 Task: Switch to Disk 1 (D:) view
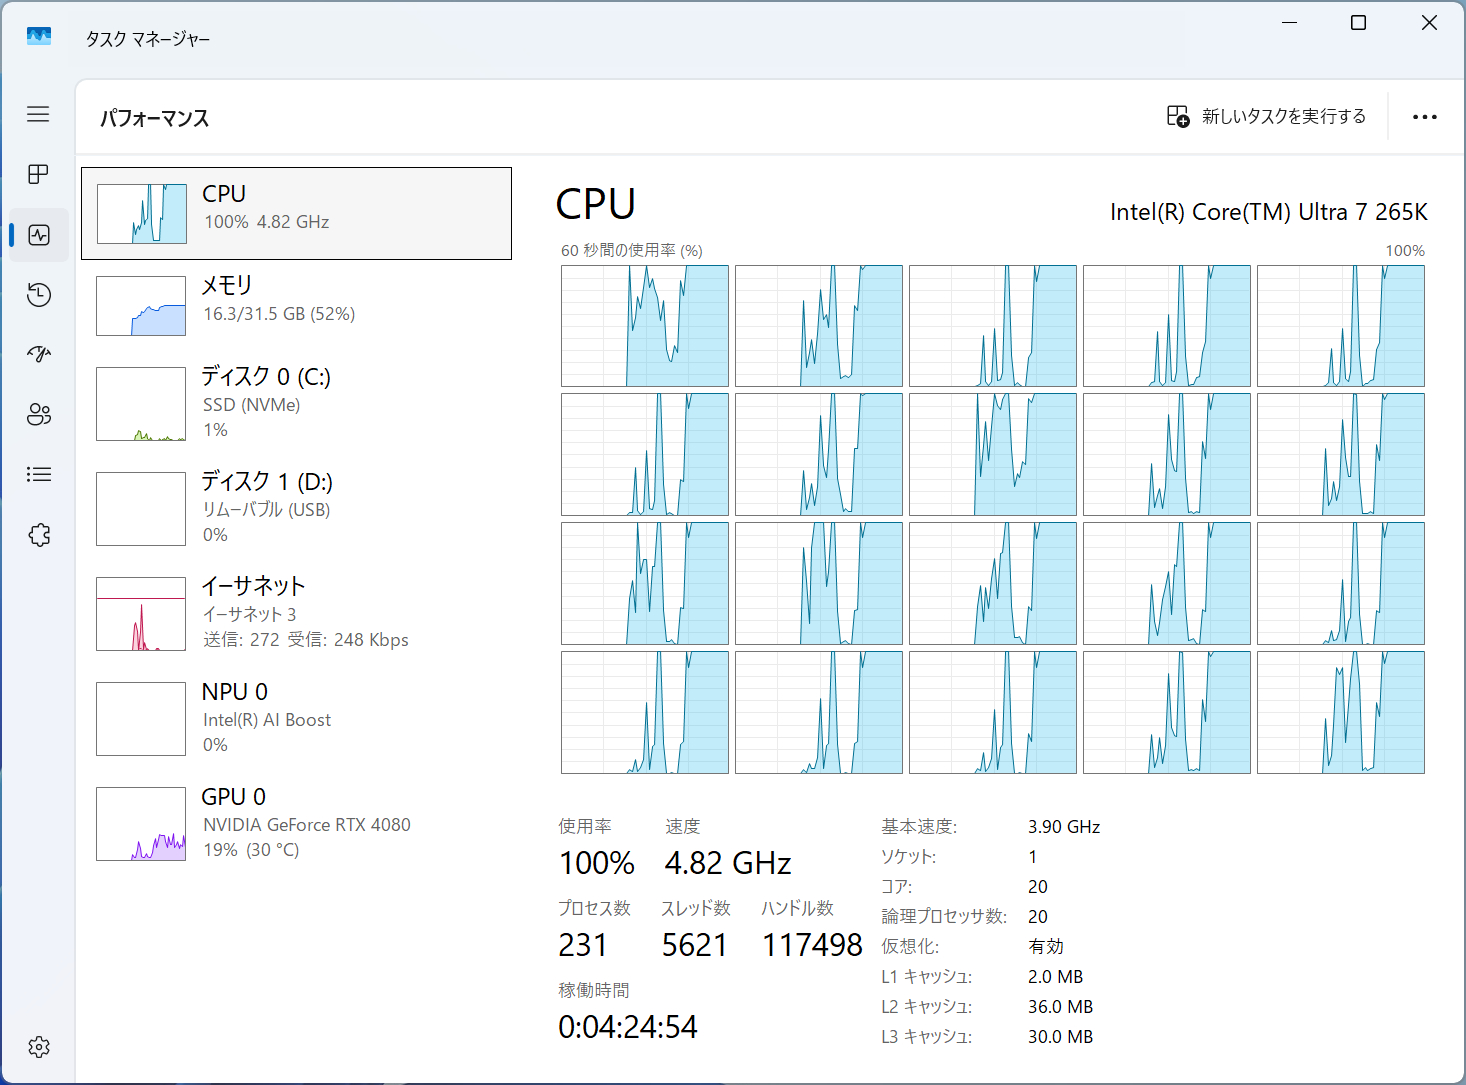click(296, 508)
